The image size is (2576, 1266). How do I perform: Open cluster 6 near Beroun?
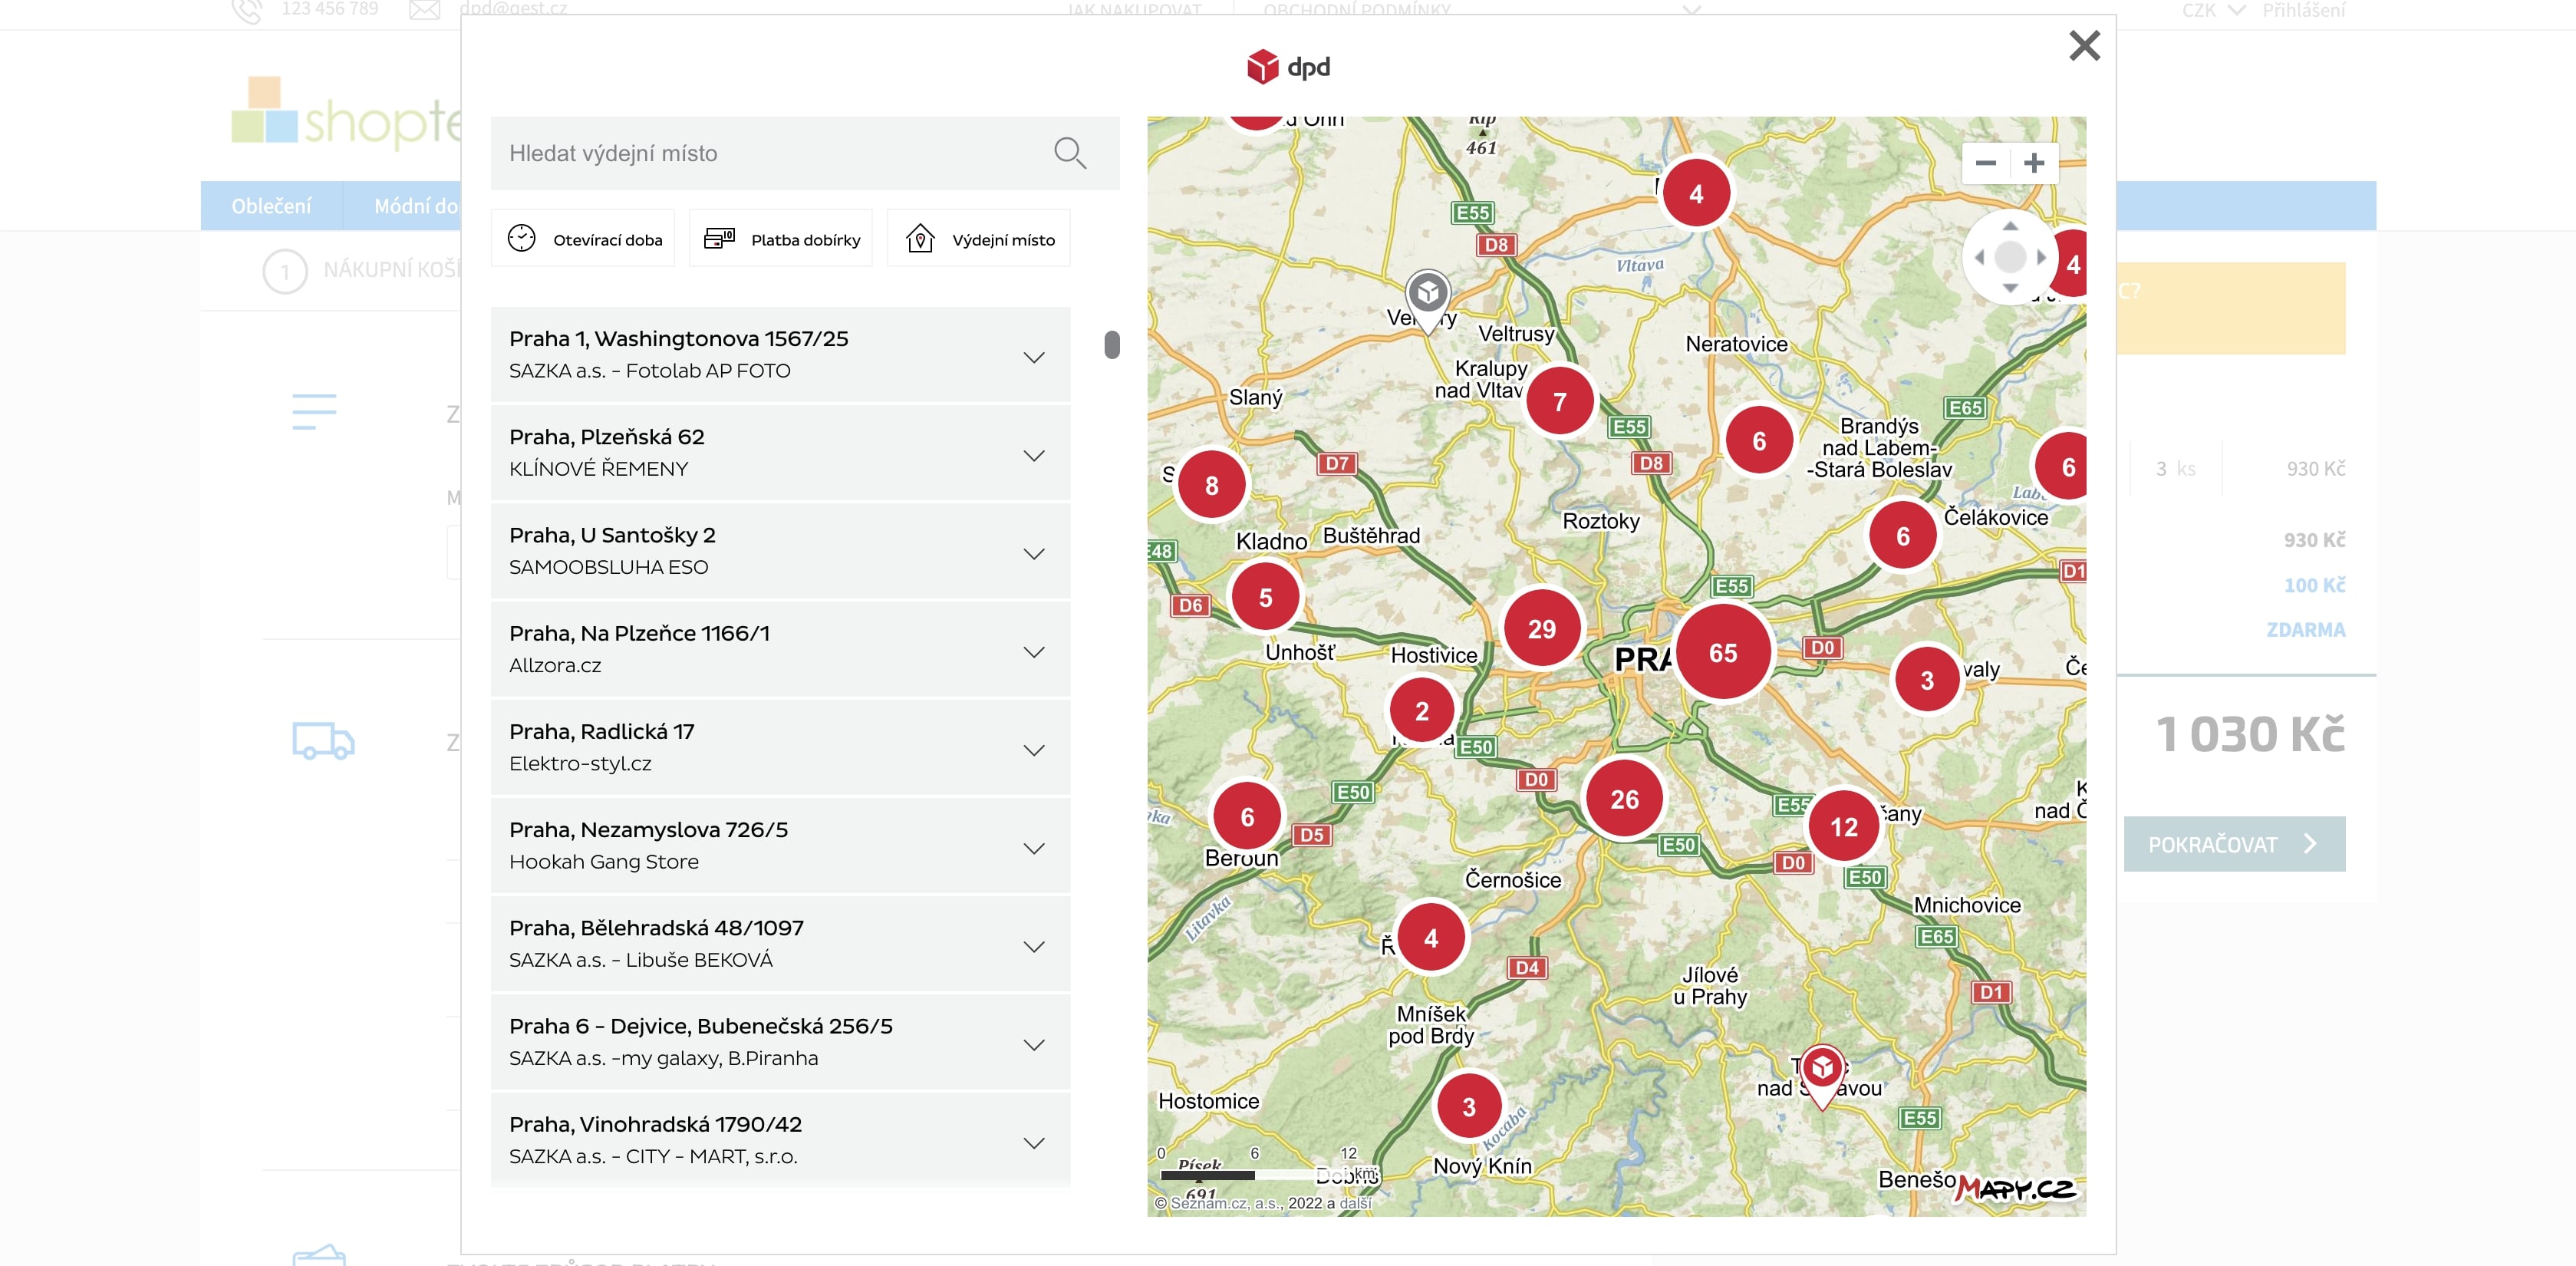(1247, 816)
